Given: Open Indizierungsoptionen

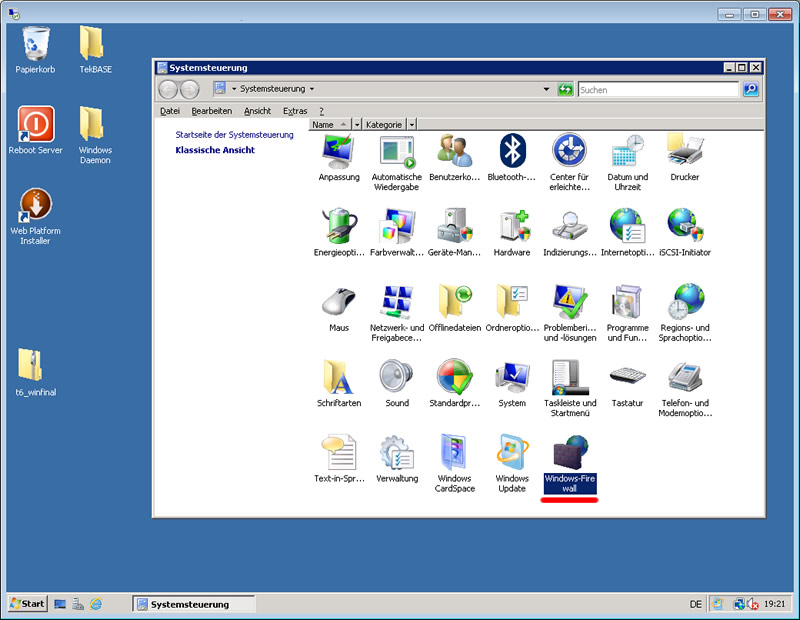Looking at the screenshot, I should [569, 233].
